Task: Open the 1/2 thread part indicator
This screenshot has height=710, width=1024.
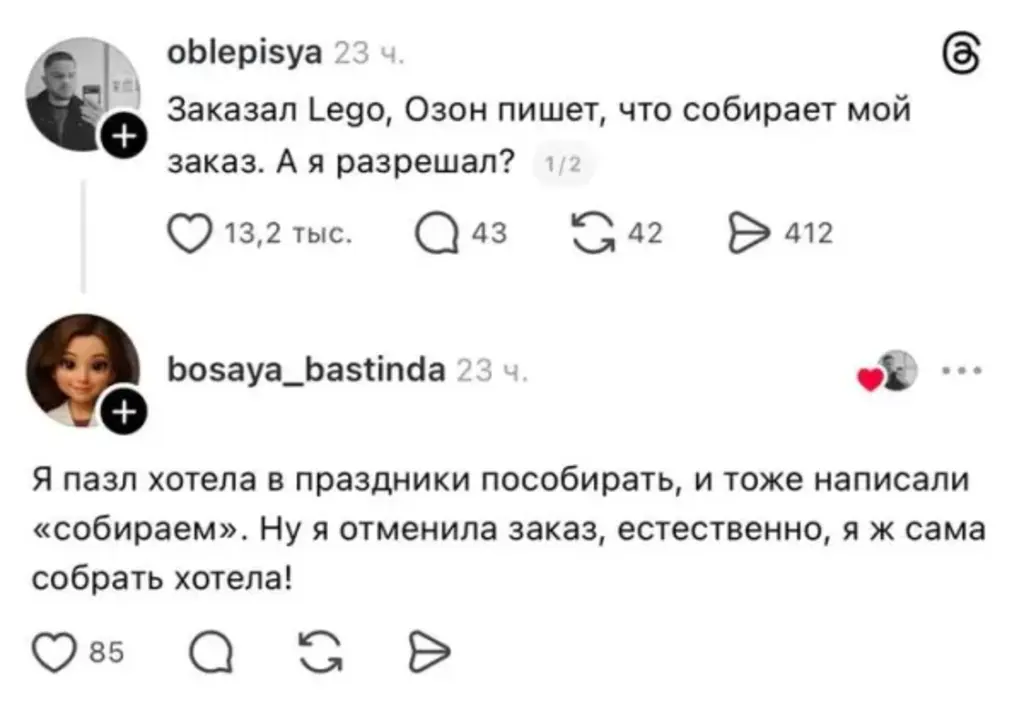Action: click(x=563, y=165)
